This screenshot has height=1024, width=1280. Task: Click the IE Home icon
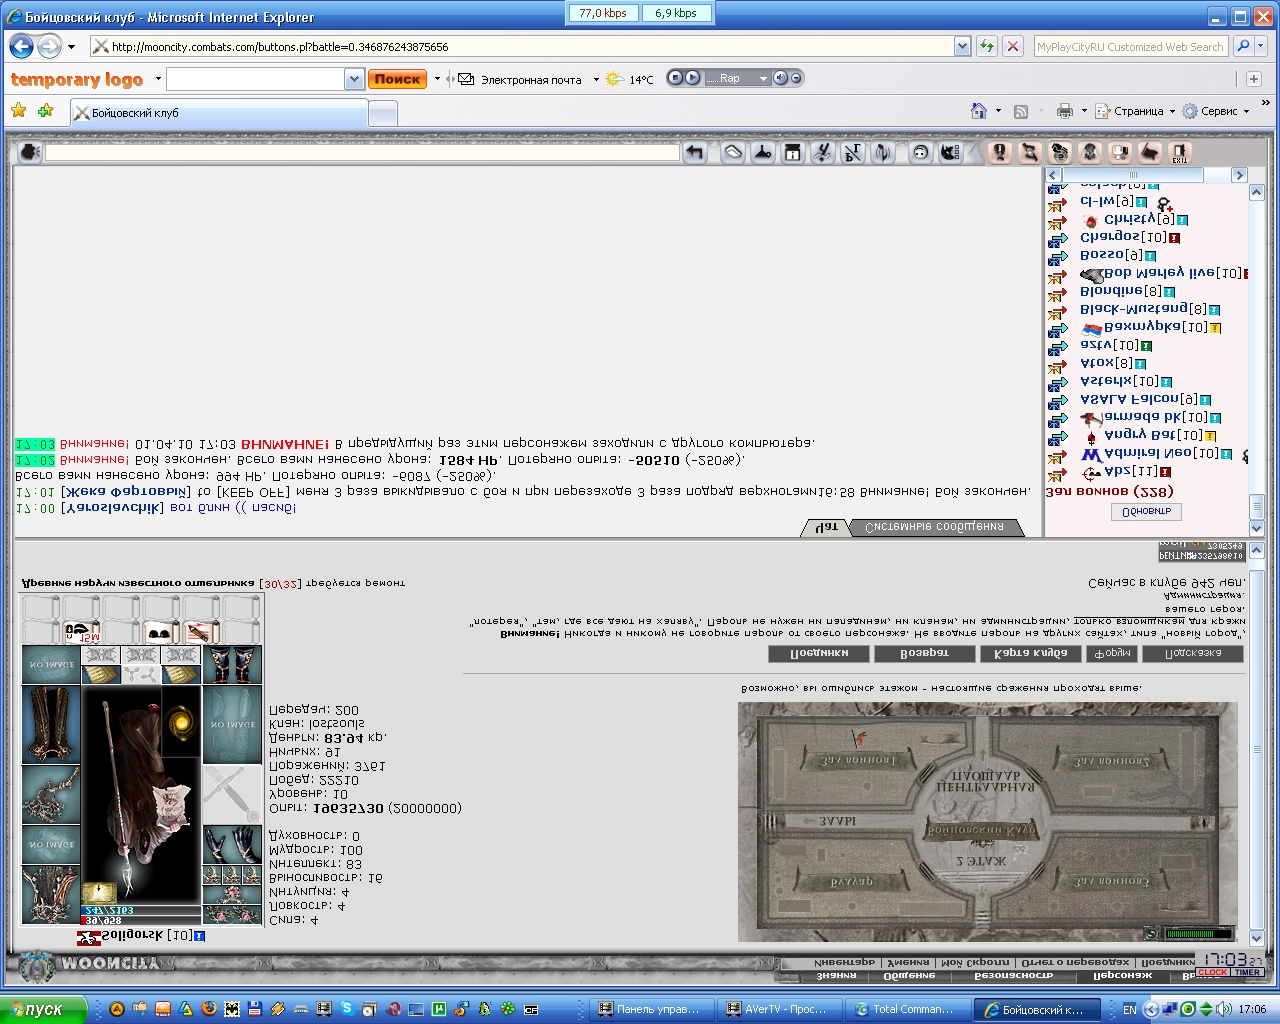[979, 111]
